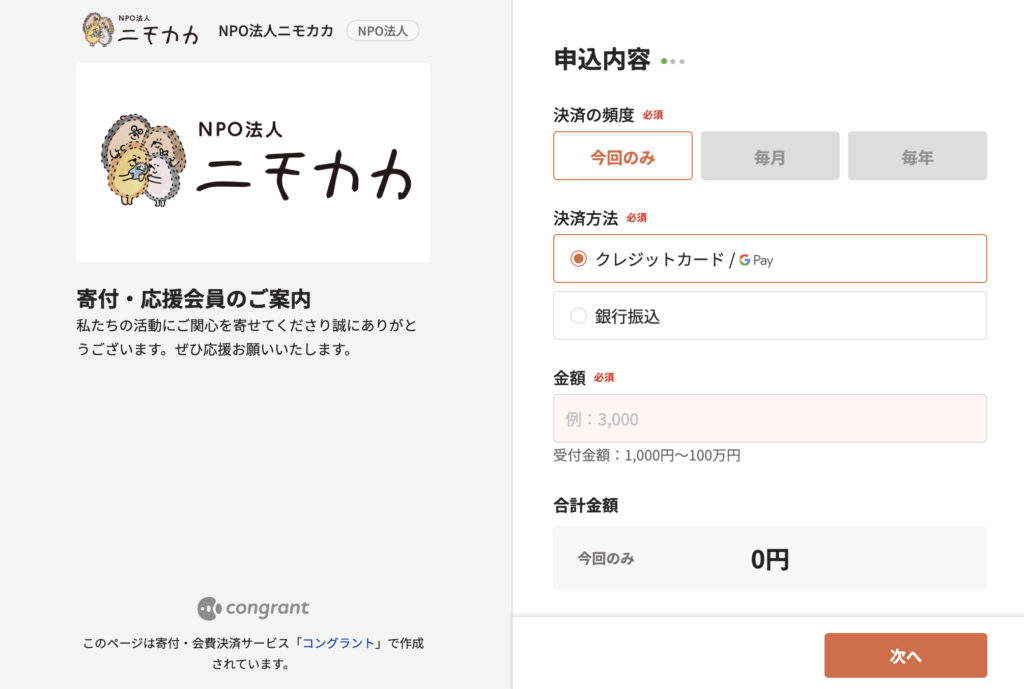Click the 金額 donation amount input field
1024x689 pixels.
coord(770,418)
